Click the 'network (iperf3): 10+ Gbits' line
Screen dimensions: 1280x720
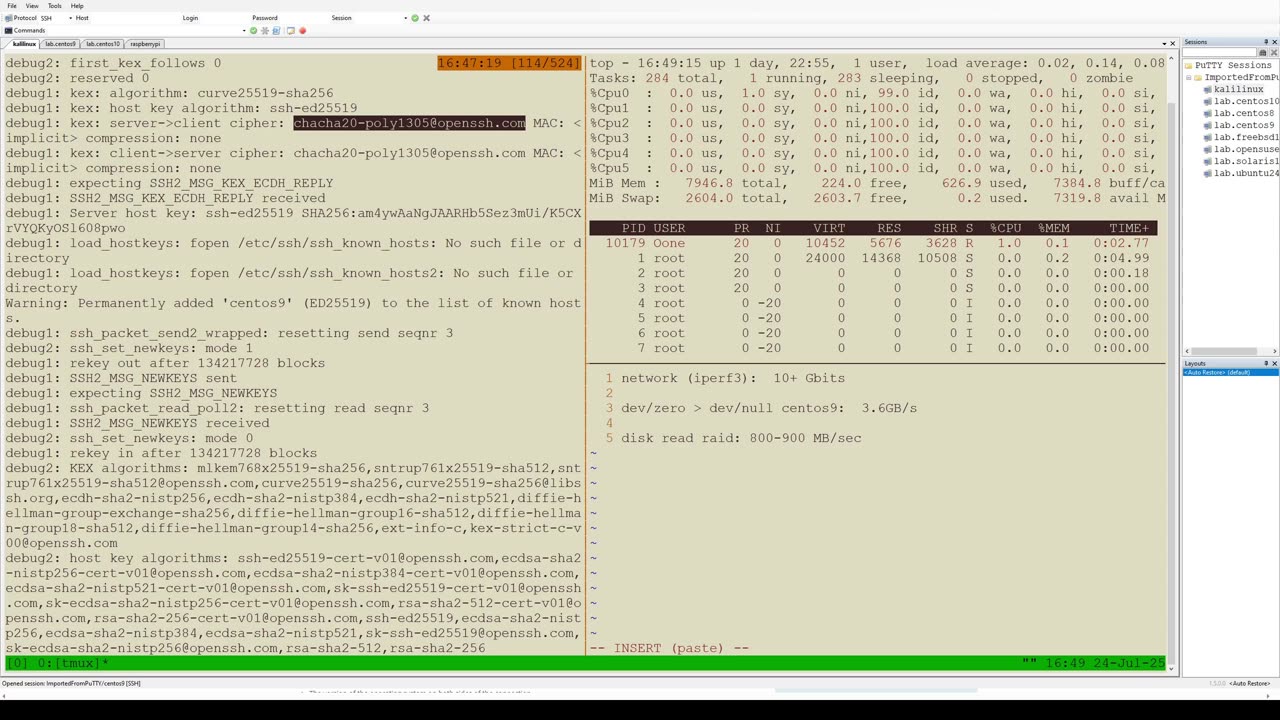733,378
